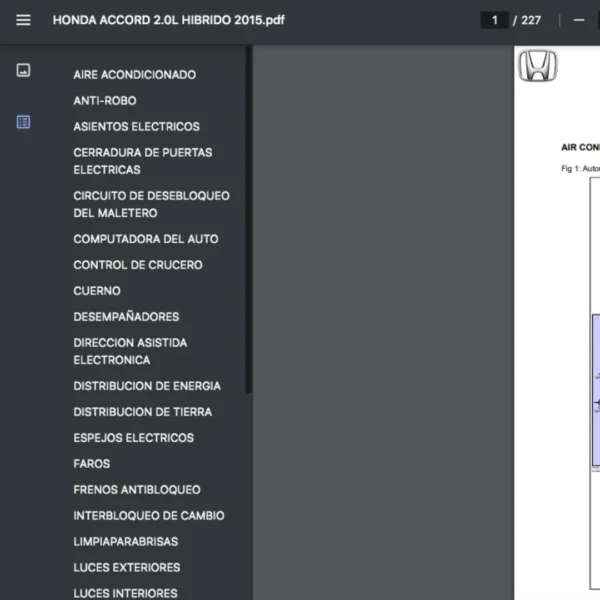The height and width of the screenshot is (600, 600).
Task: Select DISTRIBUCION DE TIERRA entry
Action: pyautogui.click(x=142, y=412)
